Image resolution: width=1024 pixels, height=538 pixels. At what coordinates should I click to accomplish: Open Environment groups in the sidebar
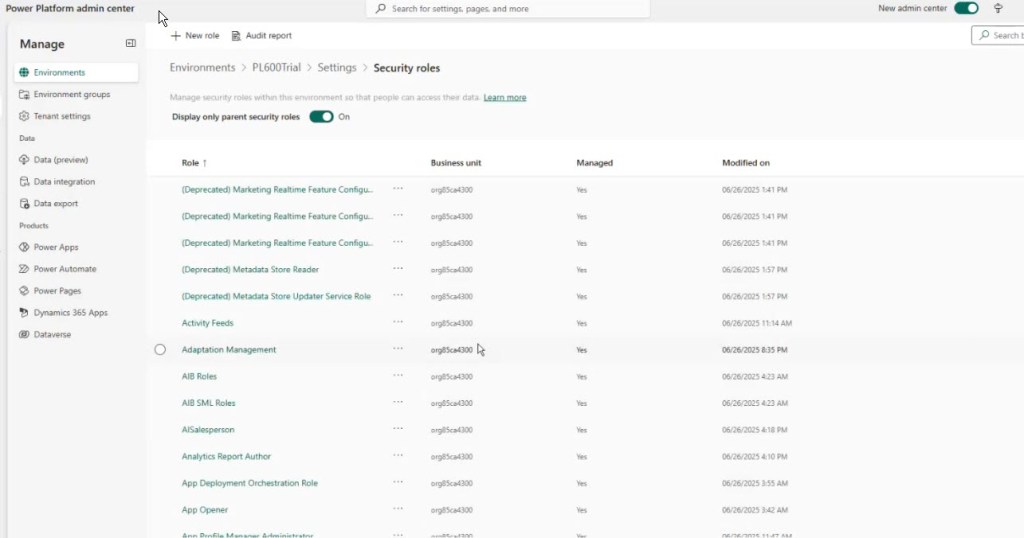(x=71, y=95)
